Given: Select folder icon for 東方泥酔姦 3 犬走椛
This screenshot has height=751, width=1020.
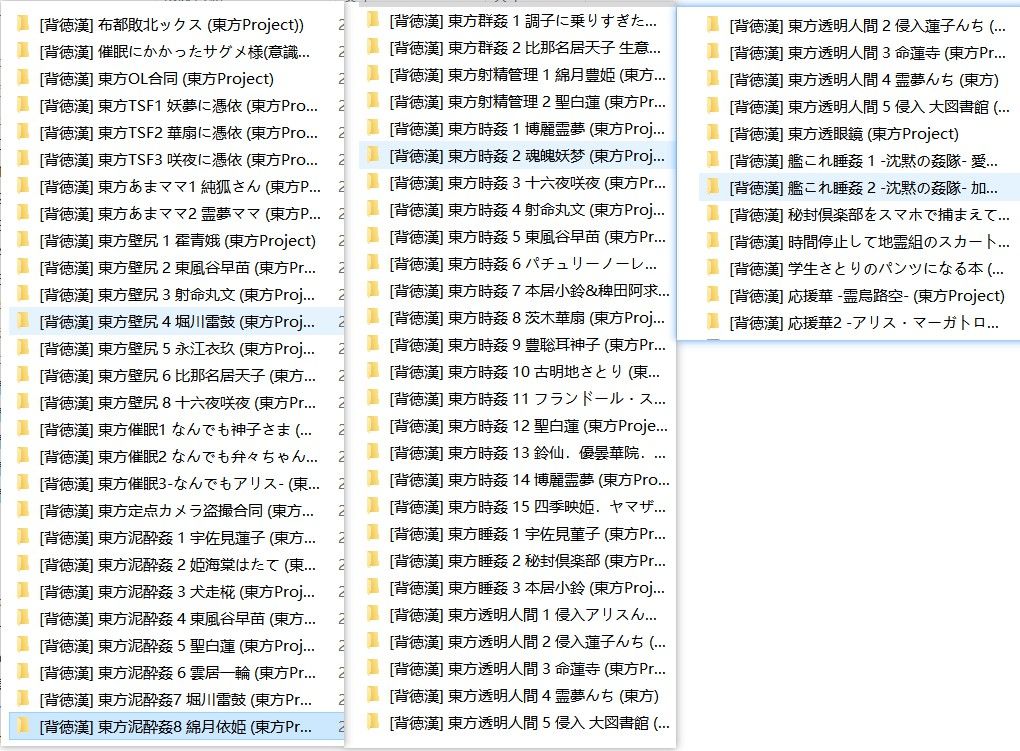Looking at the screenshot, I should click(x=23, y=591).
